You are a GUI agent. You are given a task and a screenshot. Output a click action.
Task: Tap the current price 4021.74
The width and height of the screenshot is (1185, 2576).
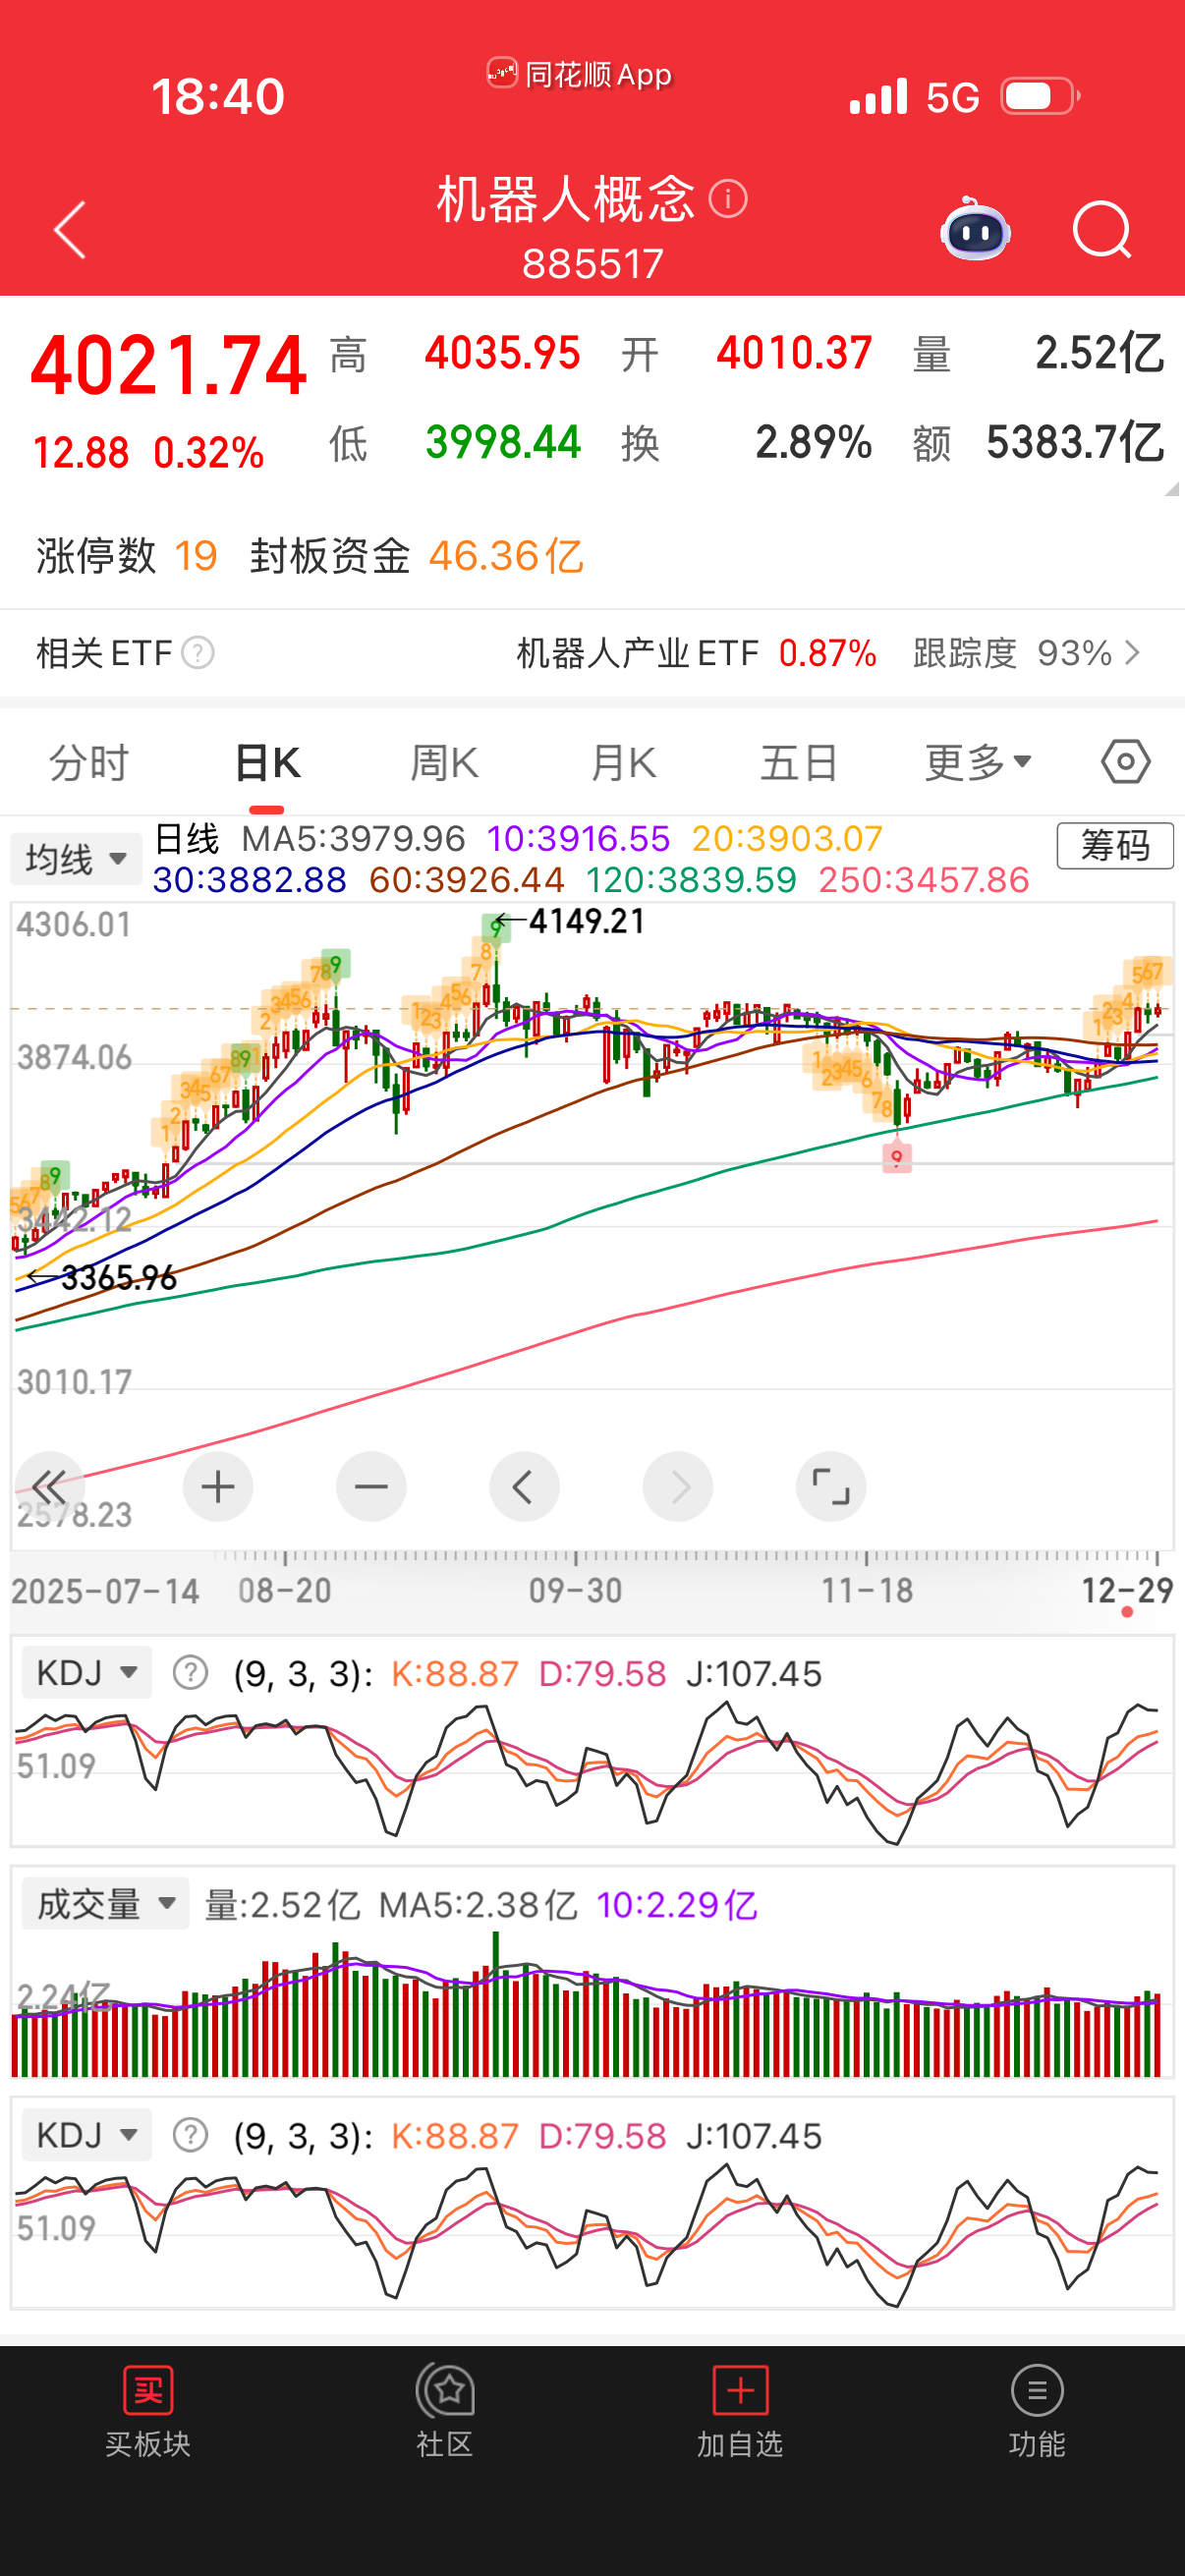pos(168,366)
